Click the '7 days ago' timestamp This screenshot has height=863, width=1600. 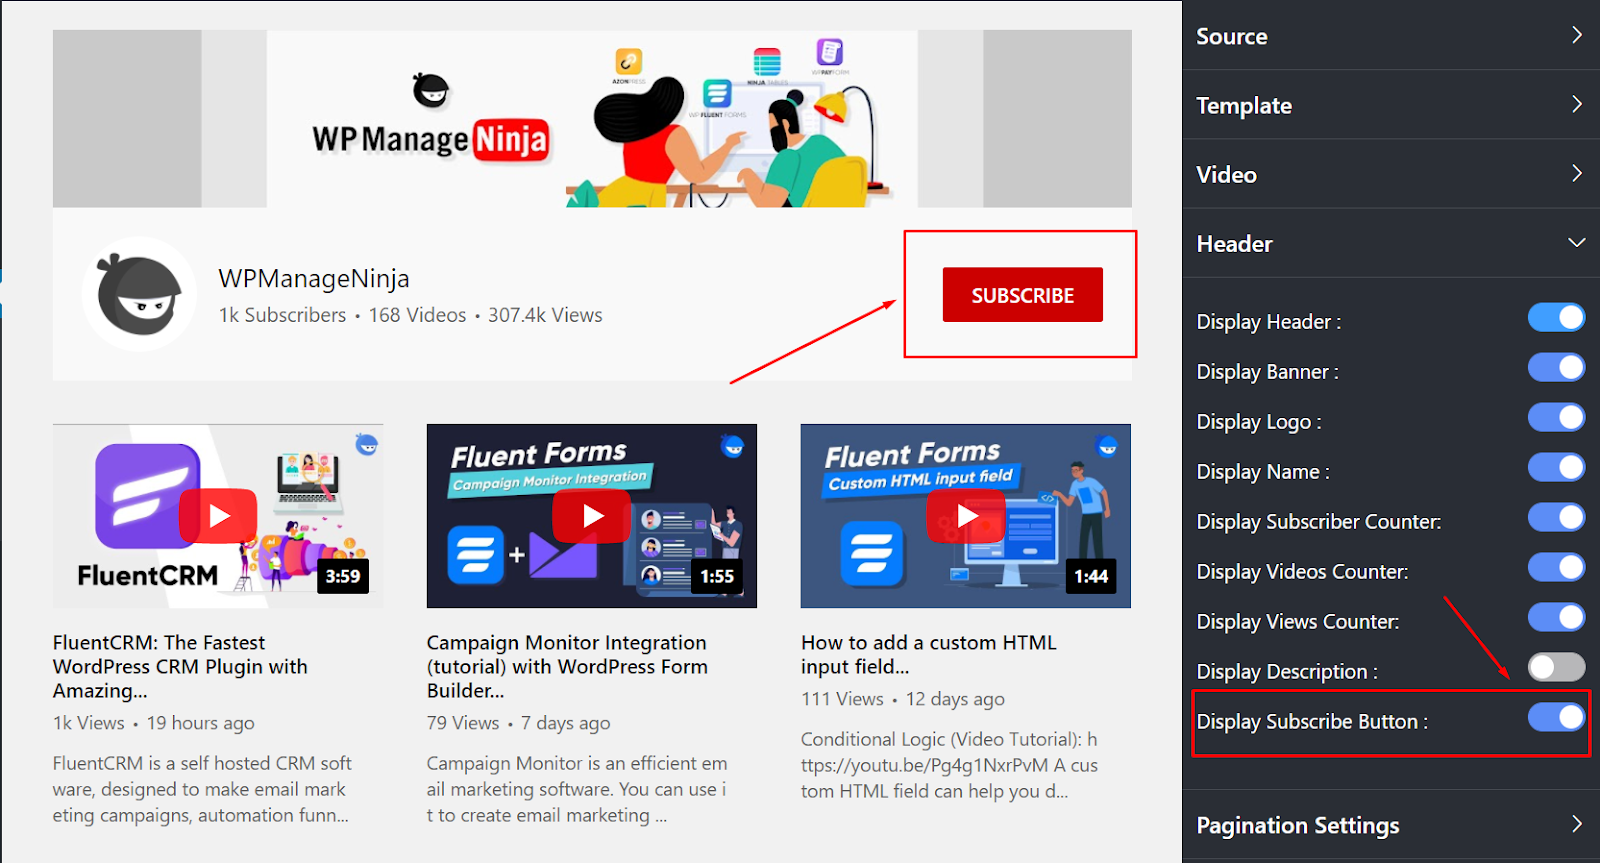click(x=565, y=723)
